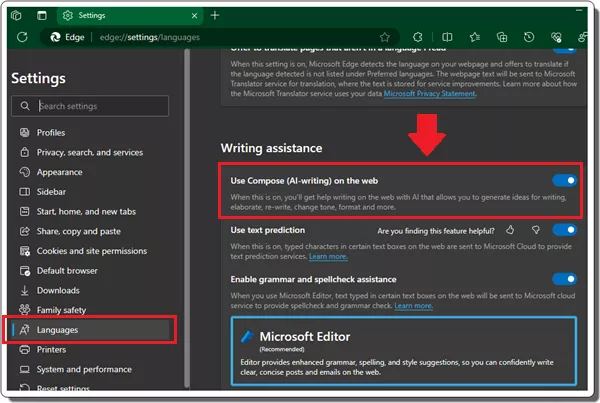This screenshot has height=403, width=600.
Task: Click the Edge logo in the address bar
Action: point(55,37)
